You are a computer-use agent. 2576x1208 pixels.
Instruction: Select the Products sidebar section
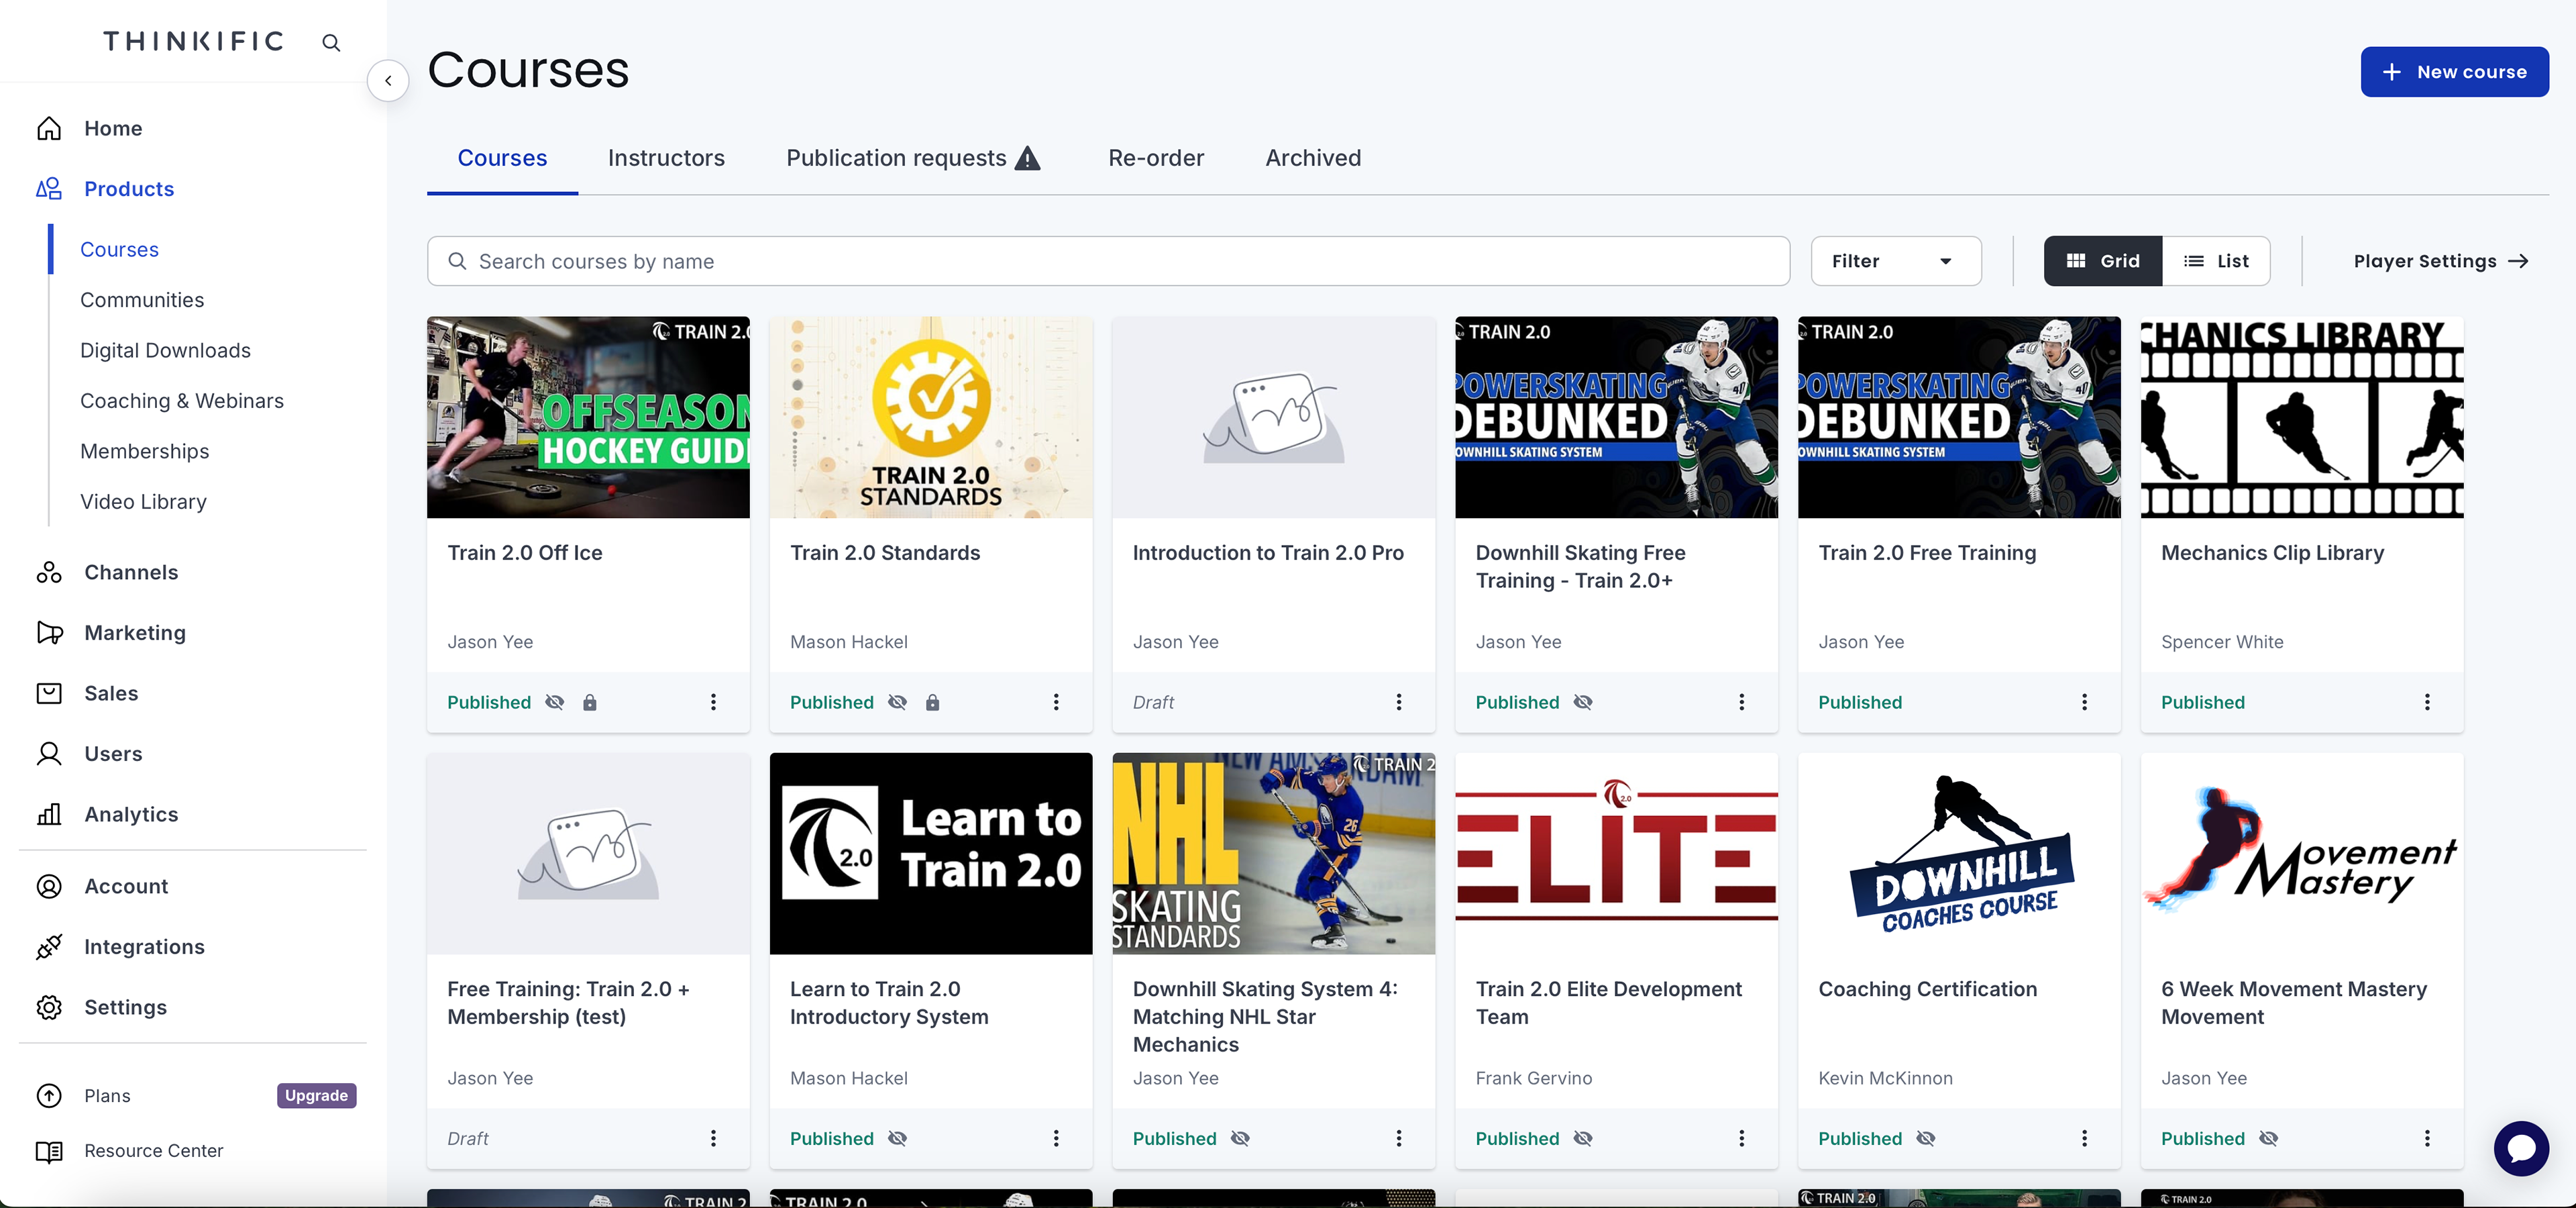tap(129, 189)
